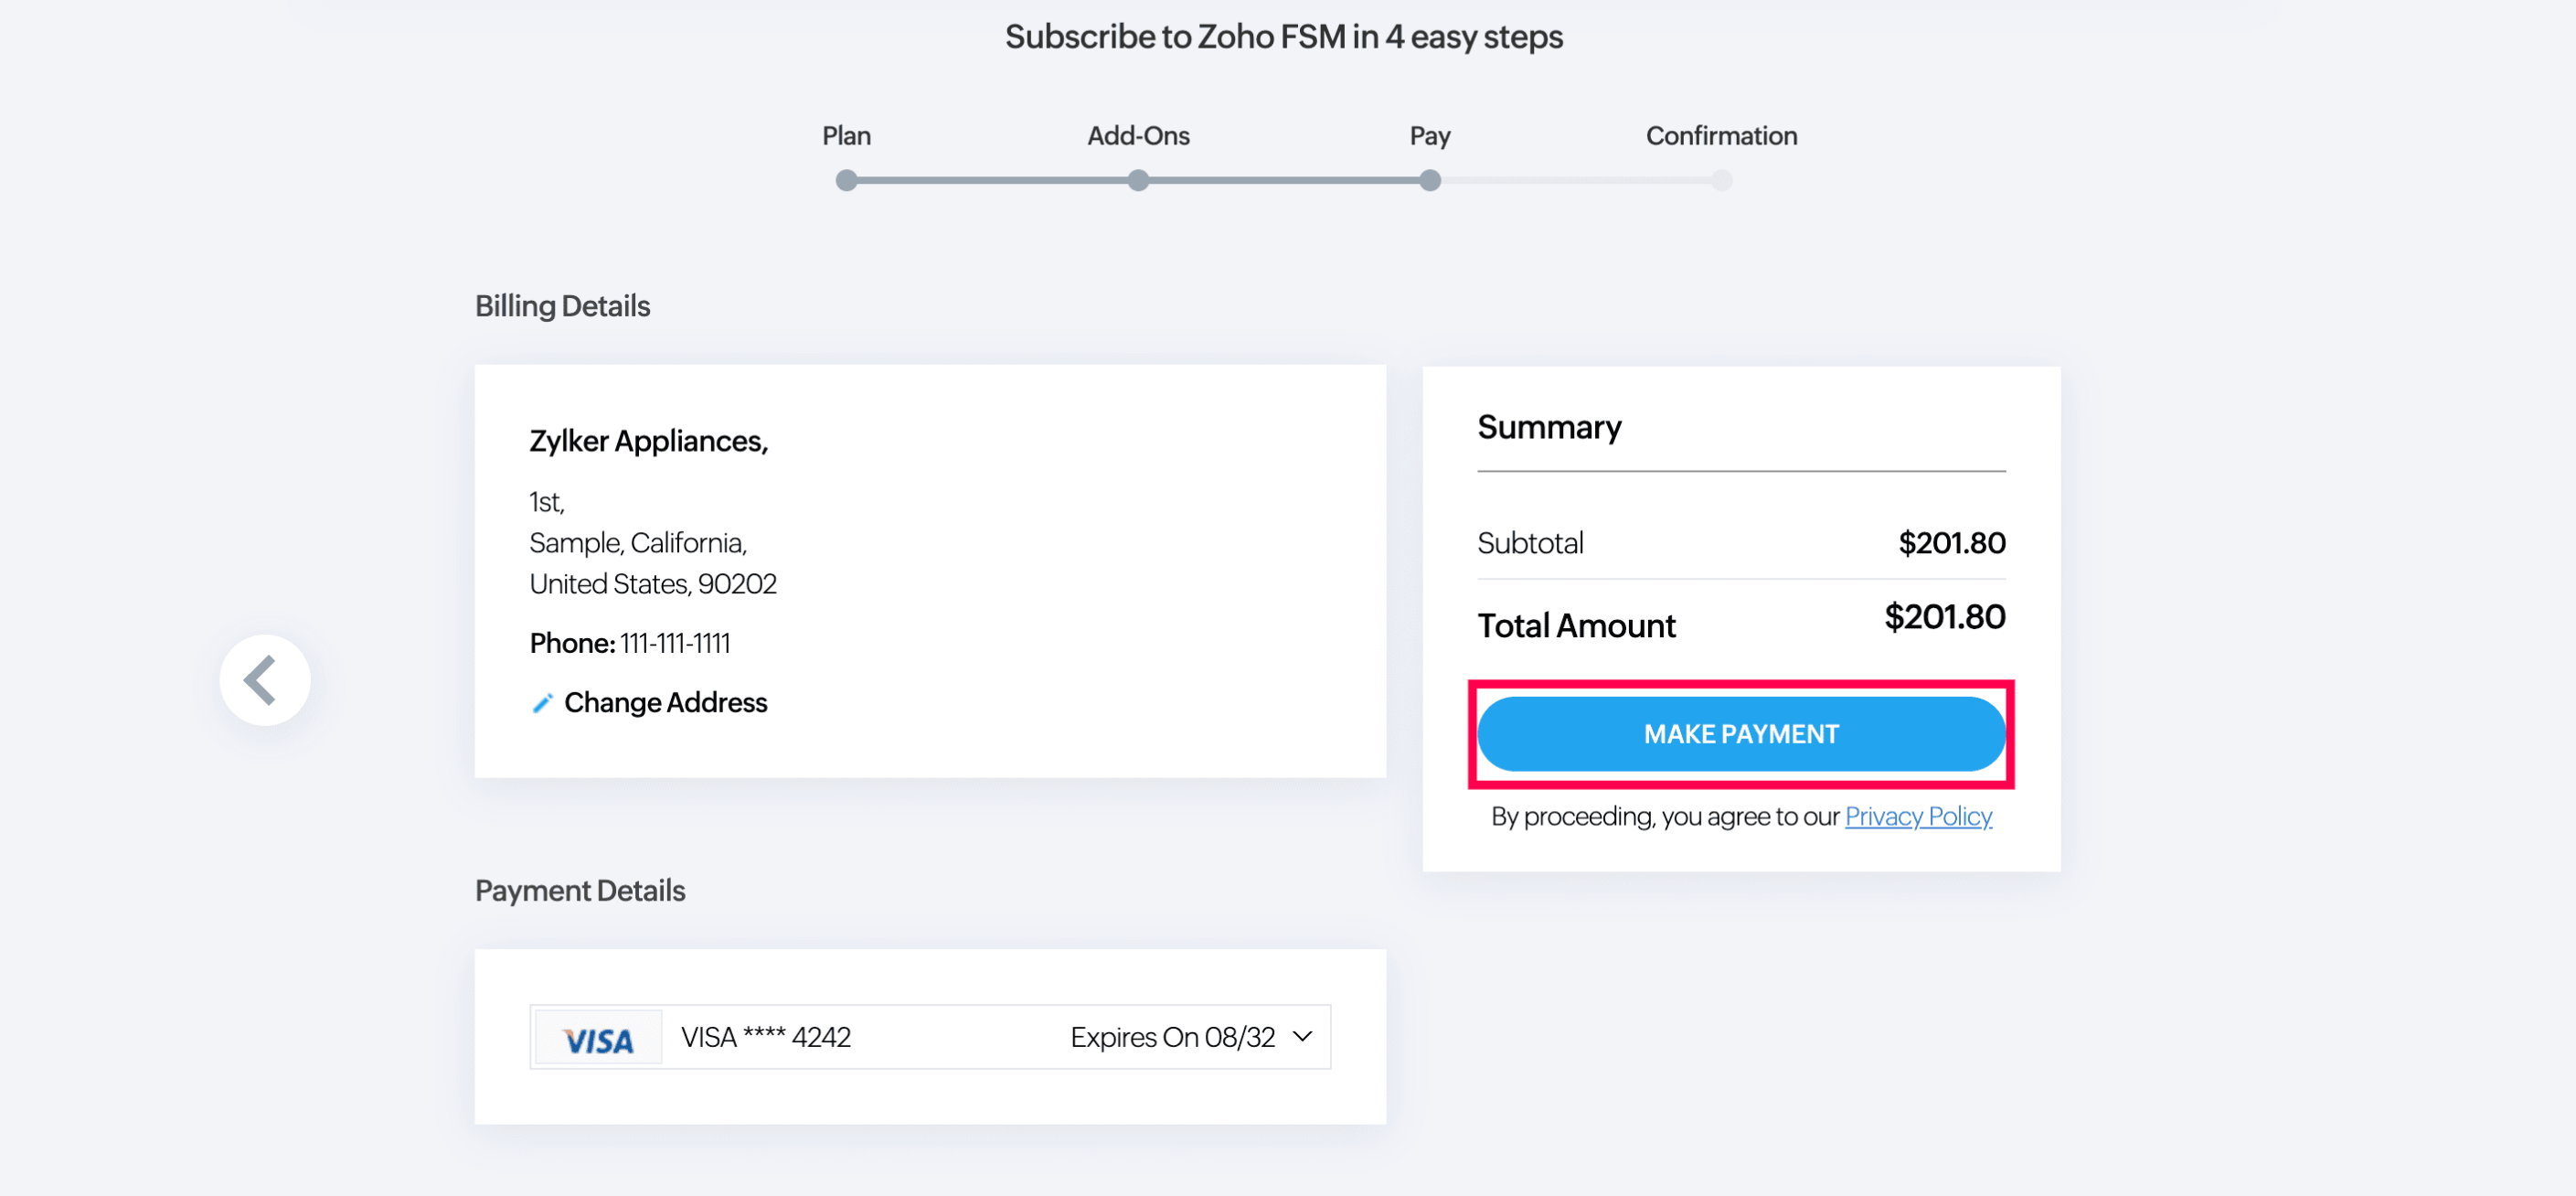Expand the payment card dropdown chevron
The height and width of the screenshot is (1196, 2576).
click(x=1302, y=1037)
